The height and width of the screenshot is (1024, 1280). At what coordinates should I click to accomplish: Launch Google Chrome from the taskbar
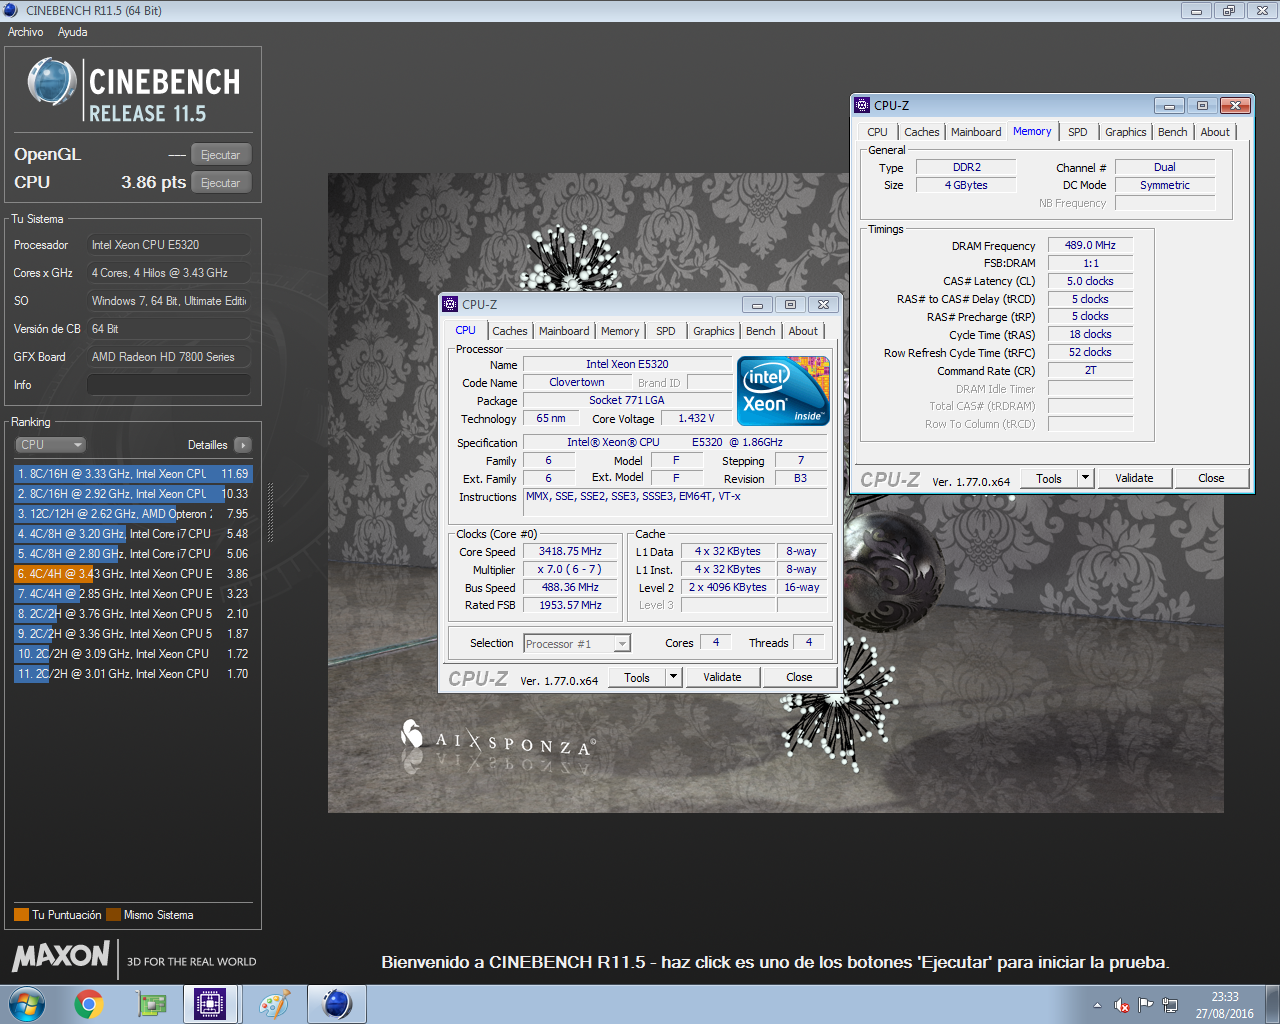point(89,1004)
